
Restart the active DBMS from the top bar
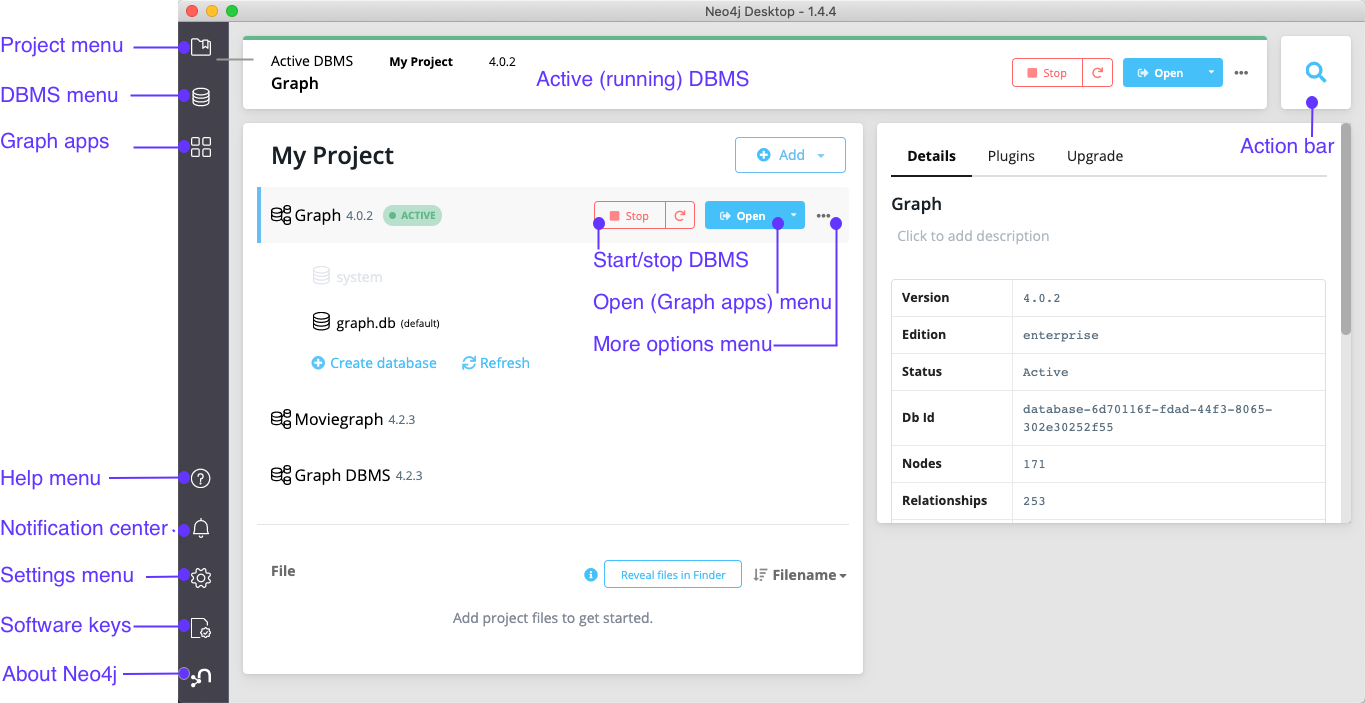pyautogui.click(x=1097, y=73)
